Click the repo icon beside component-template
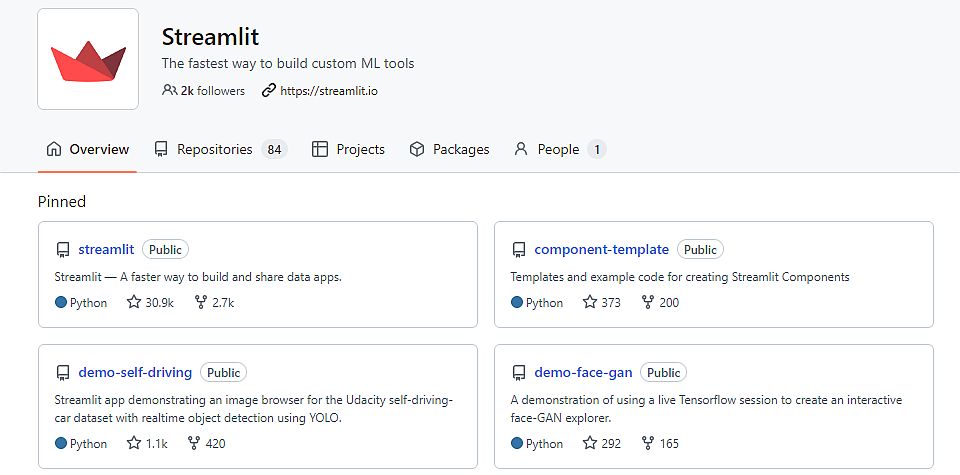960x475 pixels. tap(519, 250)
